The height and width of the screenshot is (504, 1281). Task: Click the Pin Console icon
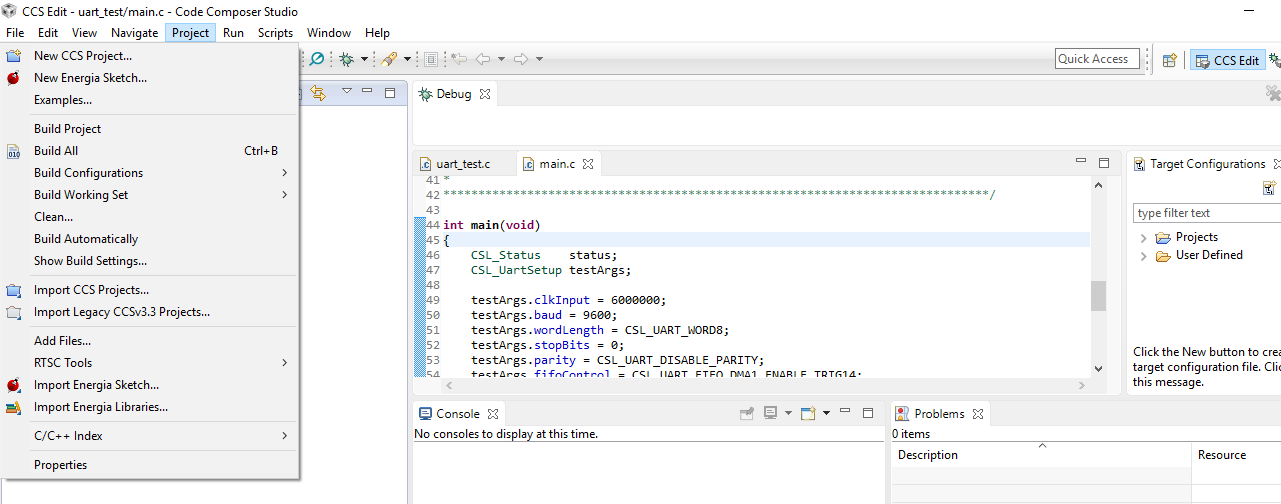[747, 413]
